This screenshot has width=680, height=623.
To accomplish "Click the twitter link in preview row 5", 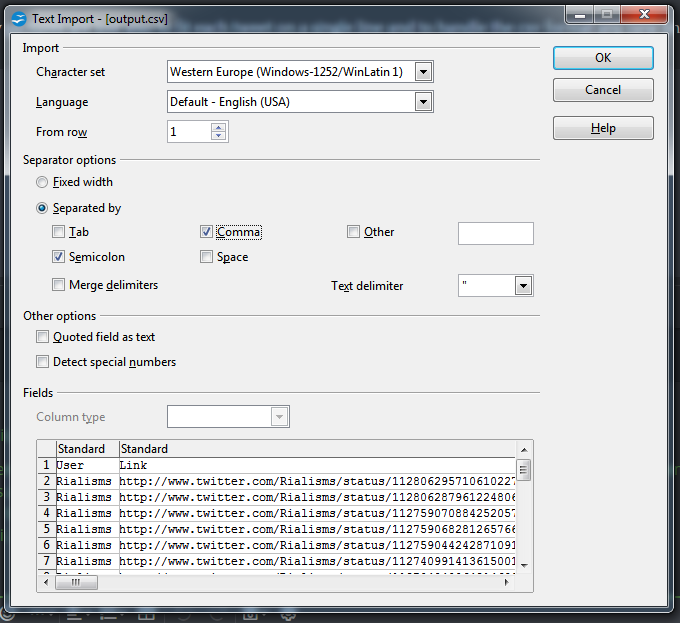I will [x=317, y=530].
